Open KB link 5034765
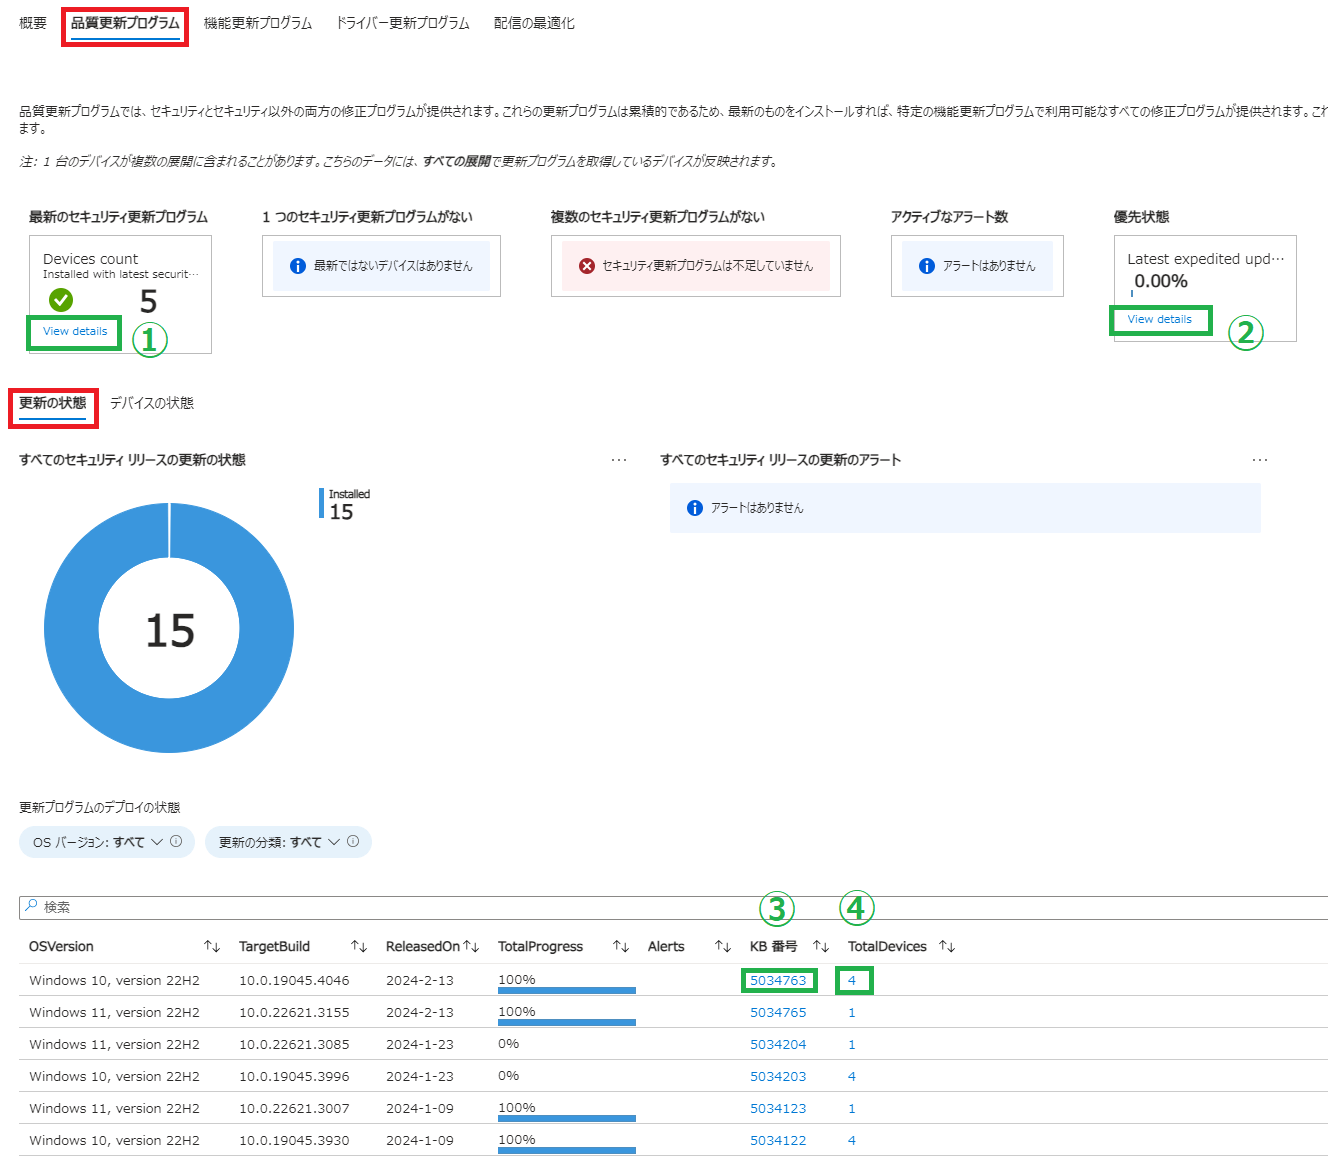Image resolution: width=1328 pixels, height=1175 pixels. point(778,1012)
